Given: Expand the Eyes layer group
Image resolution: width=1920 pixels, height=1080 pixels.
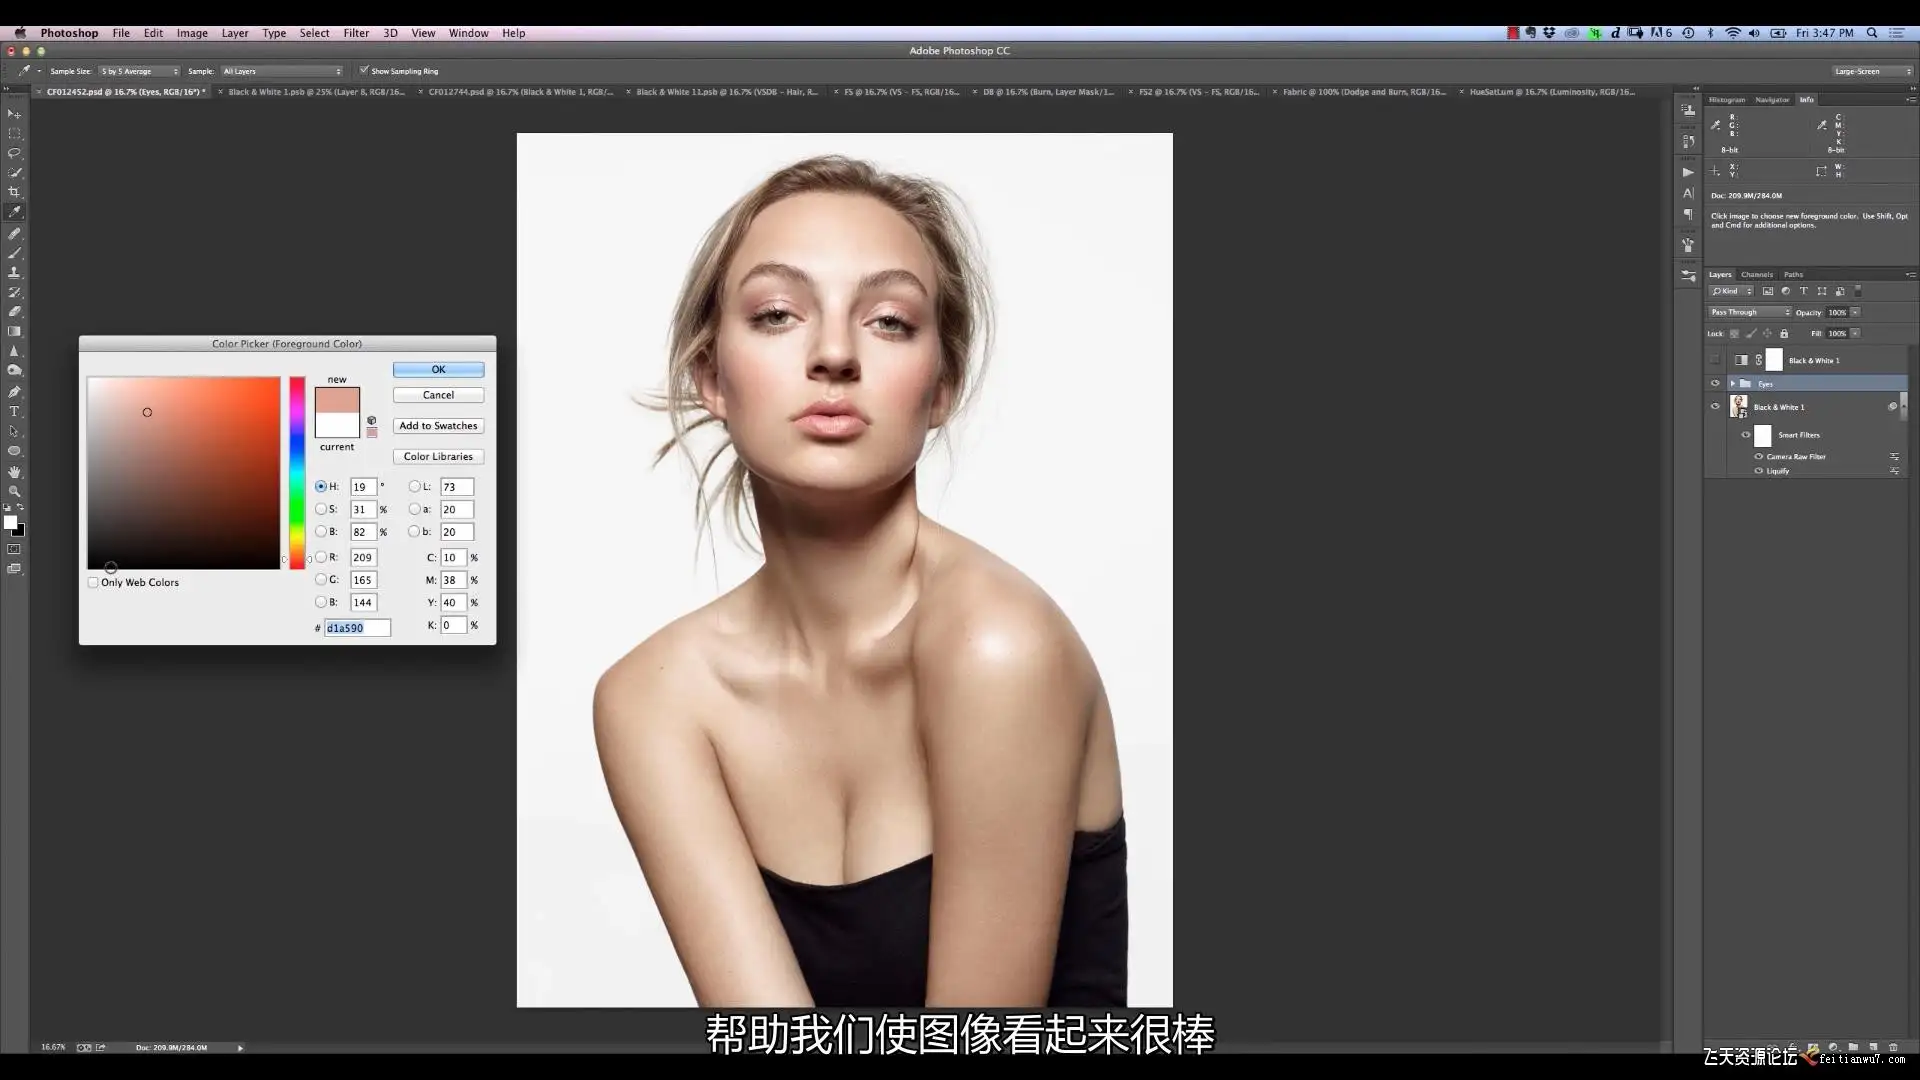Looking at the screenshot, I should coord(1732,383).
